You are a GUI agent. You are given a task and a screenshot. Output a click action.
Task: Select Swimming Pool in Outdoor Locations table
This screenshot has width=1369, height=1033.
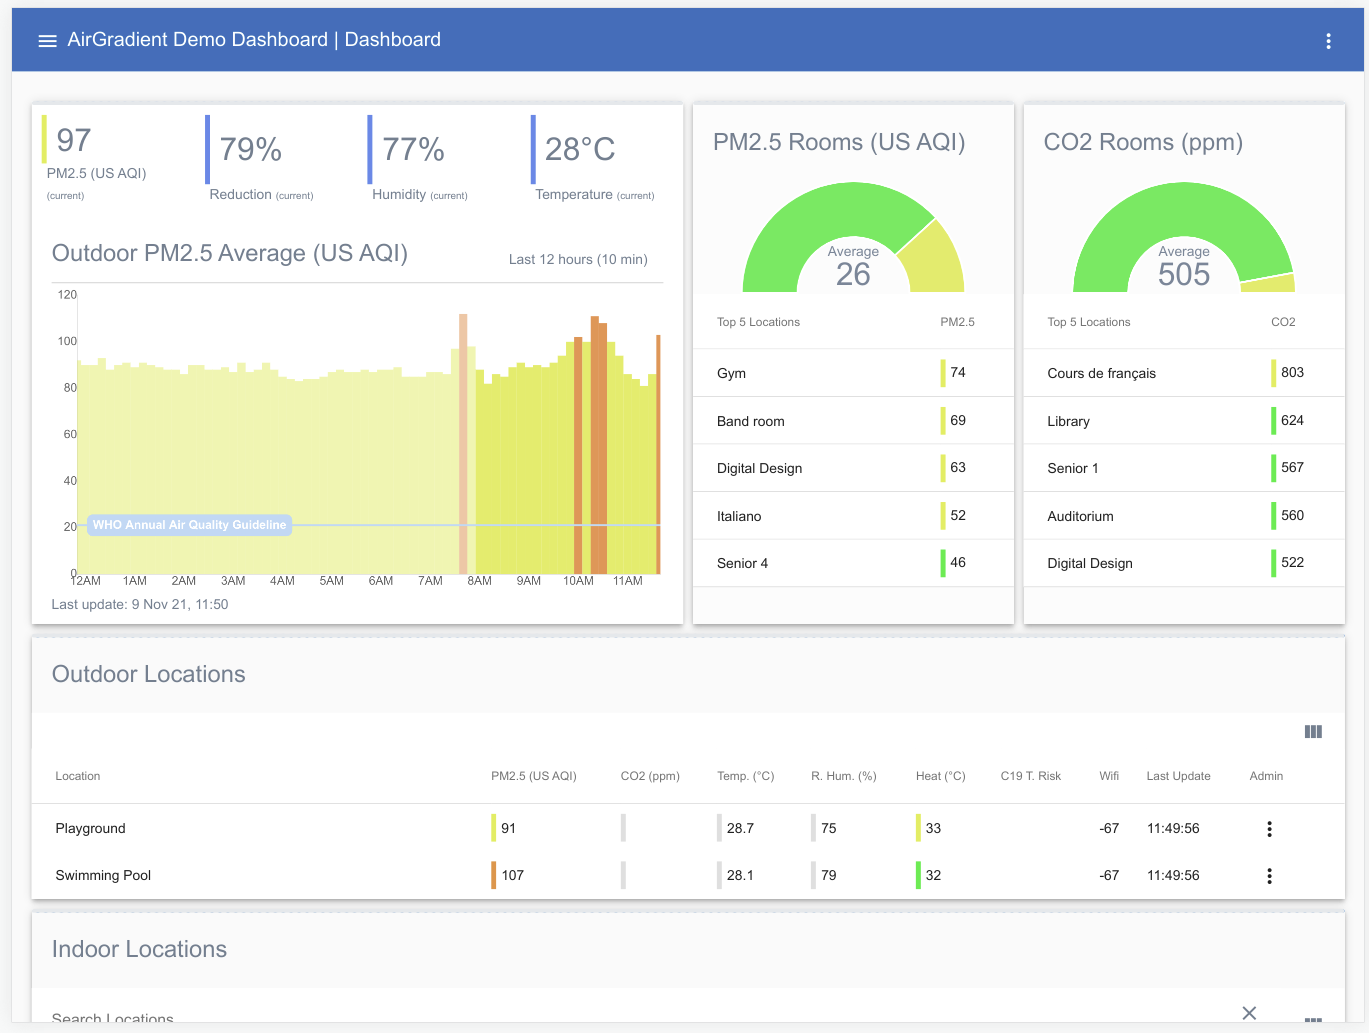point(103,876)
